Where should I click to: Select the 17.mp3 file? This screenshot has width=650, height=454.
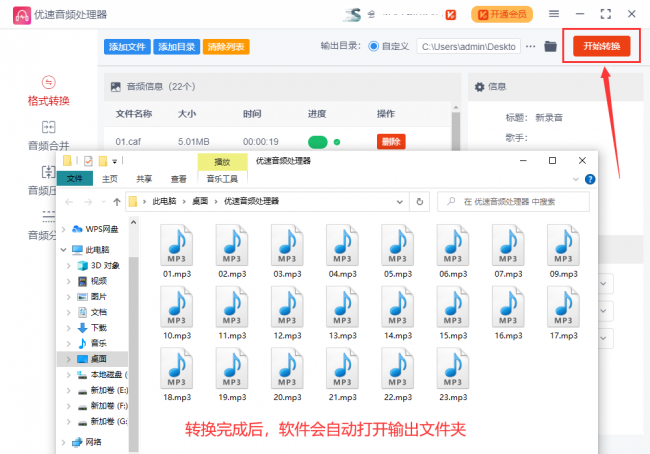tap(563, 313)
